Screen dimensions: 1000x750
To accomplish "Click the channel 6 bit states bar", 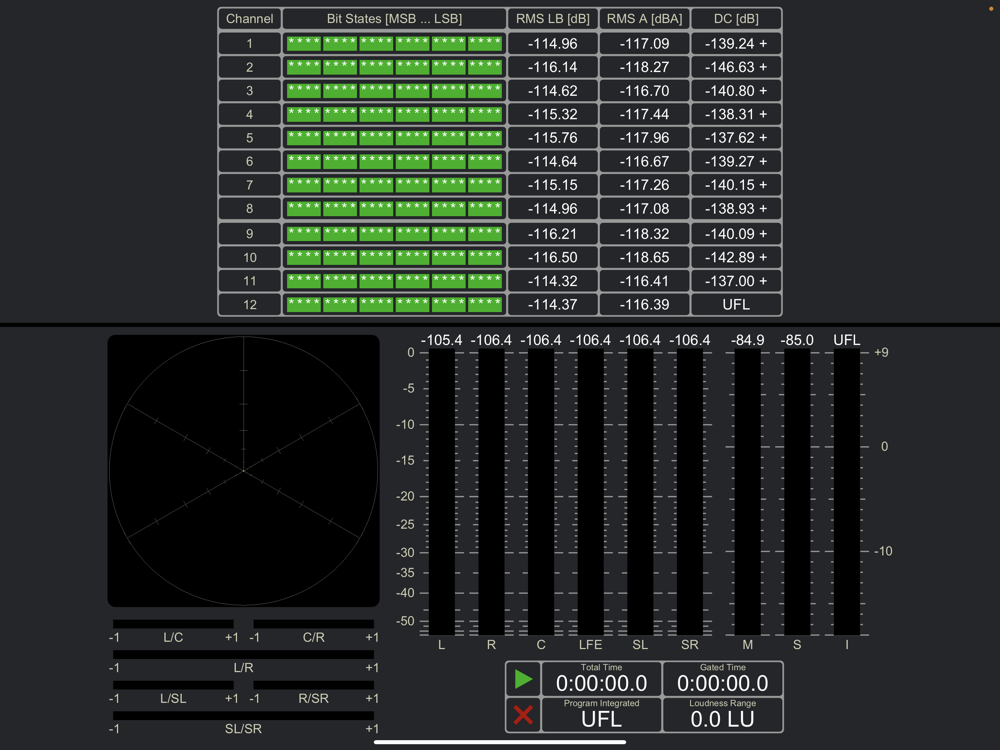I will [x=394, y=161].
